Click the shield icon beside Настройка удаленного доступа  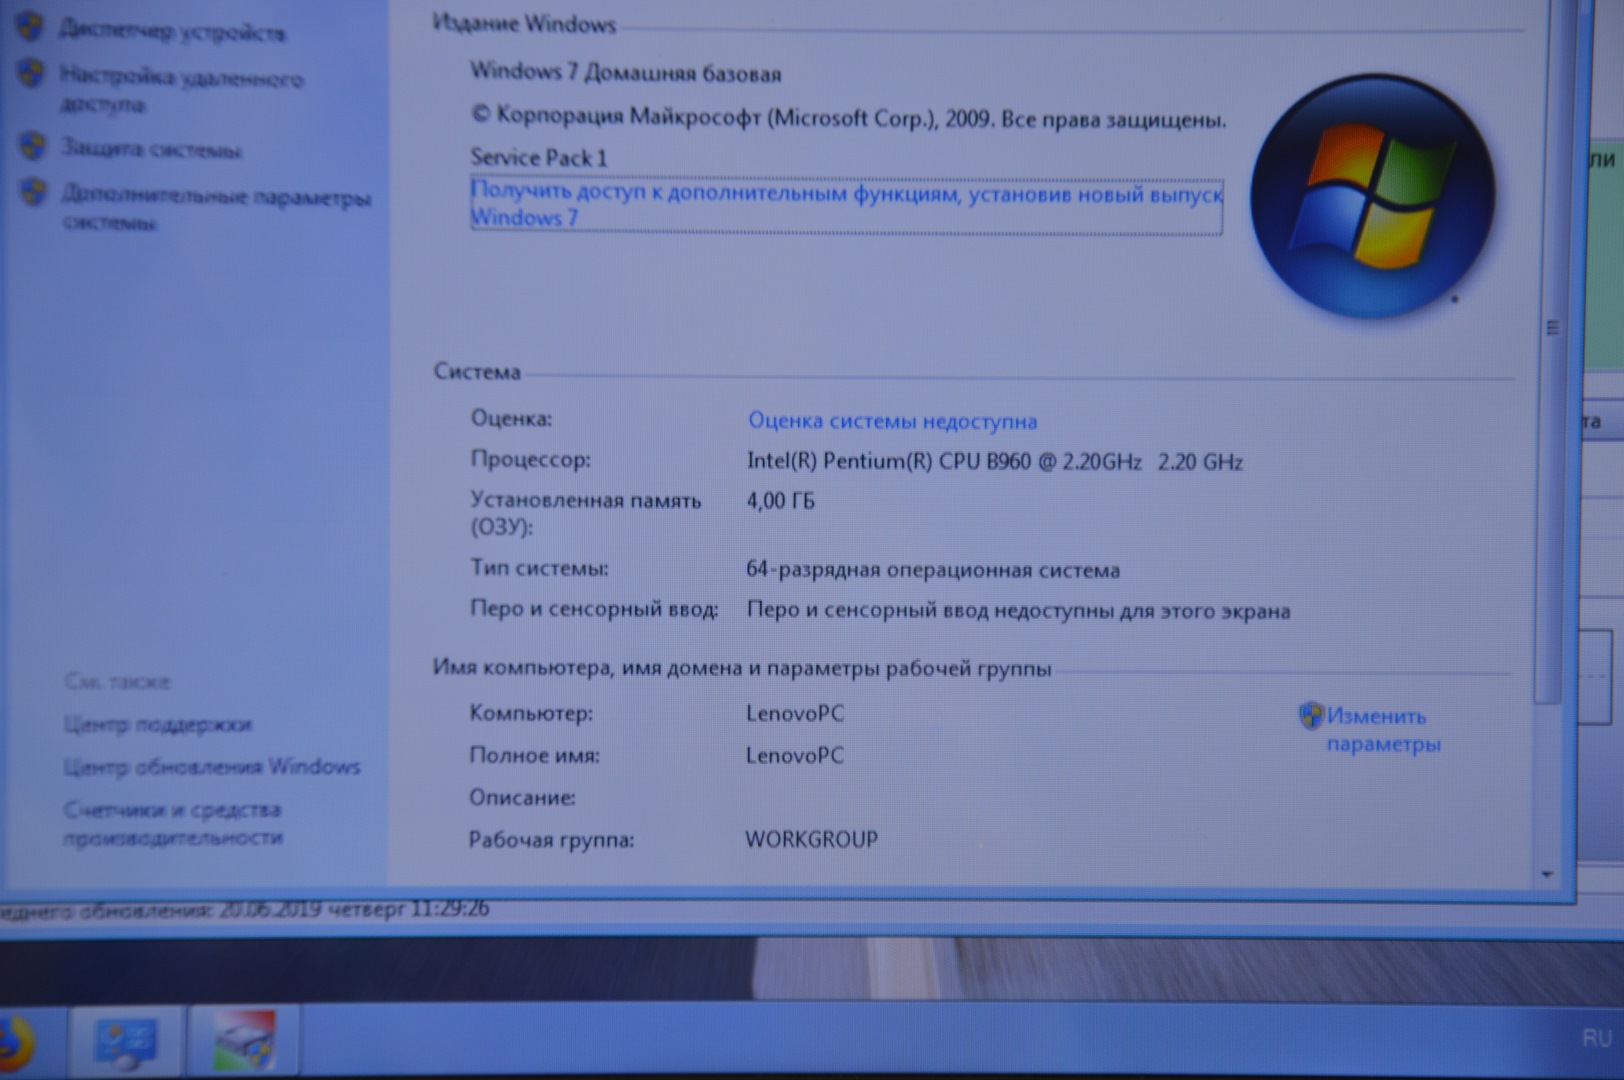click(x=31, y=73)
